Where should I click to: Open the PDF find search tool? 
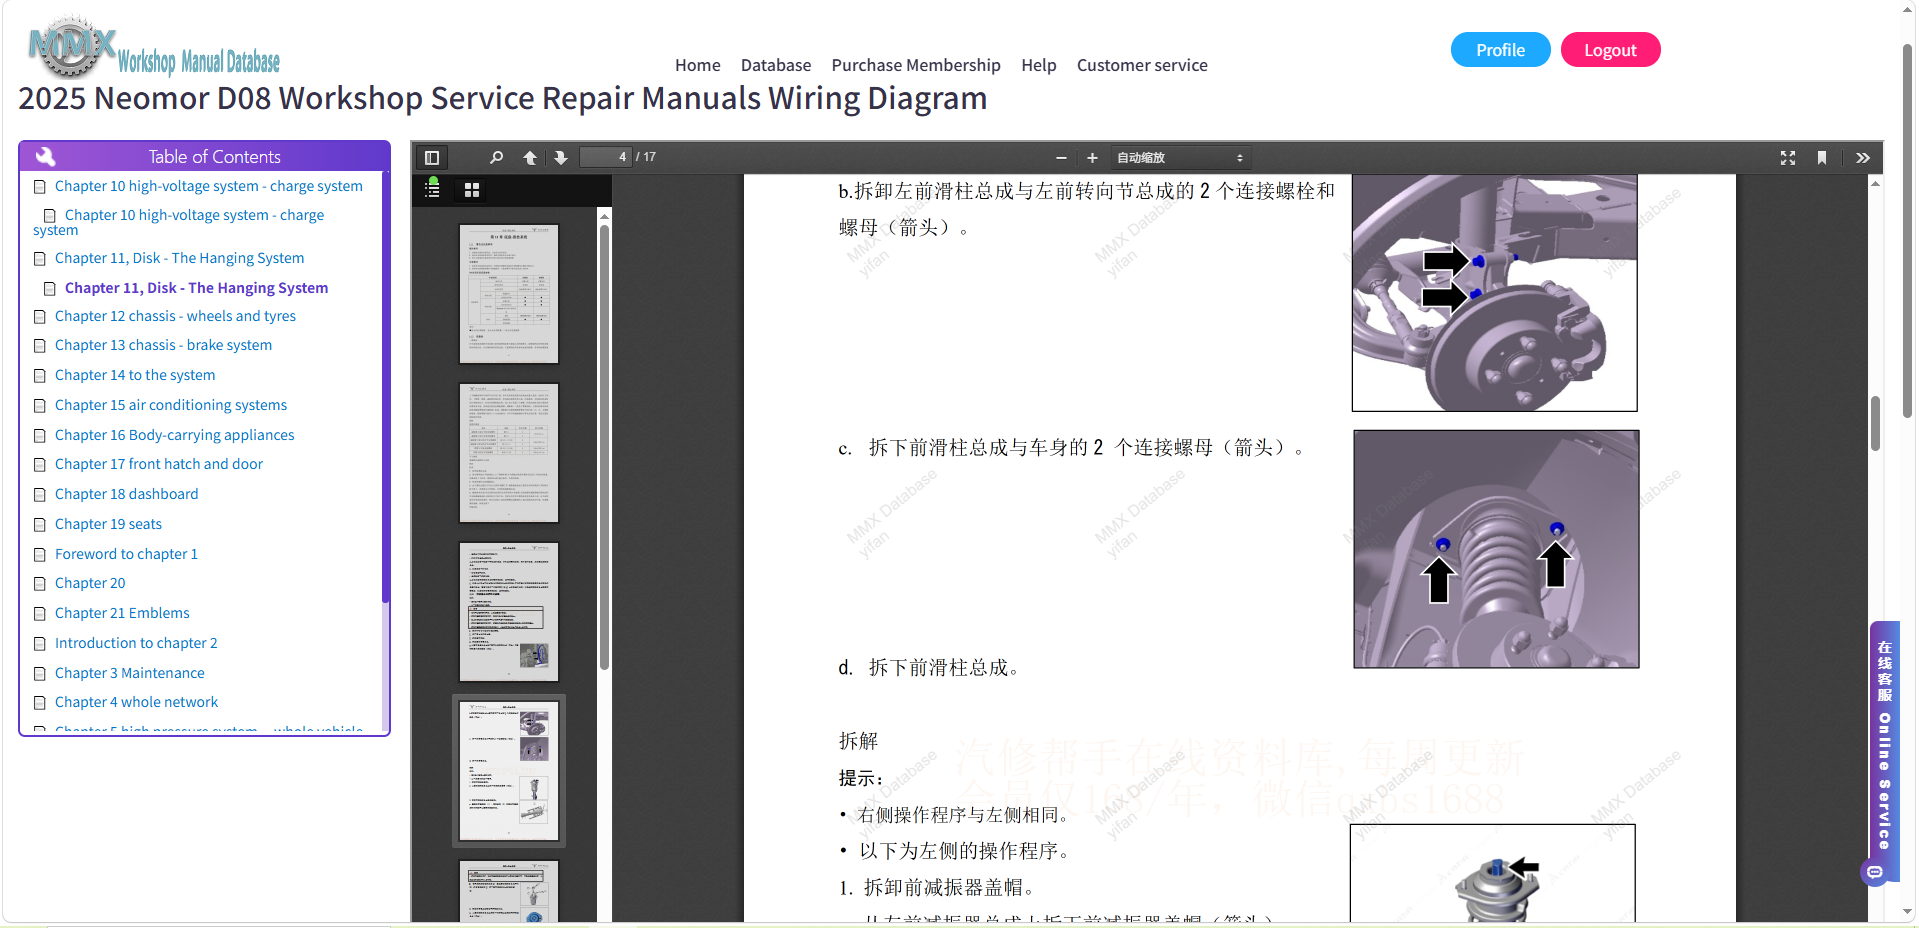tap(496, 158)
